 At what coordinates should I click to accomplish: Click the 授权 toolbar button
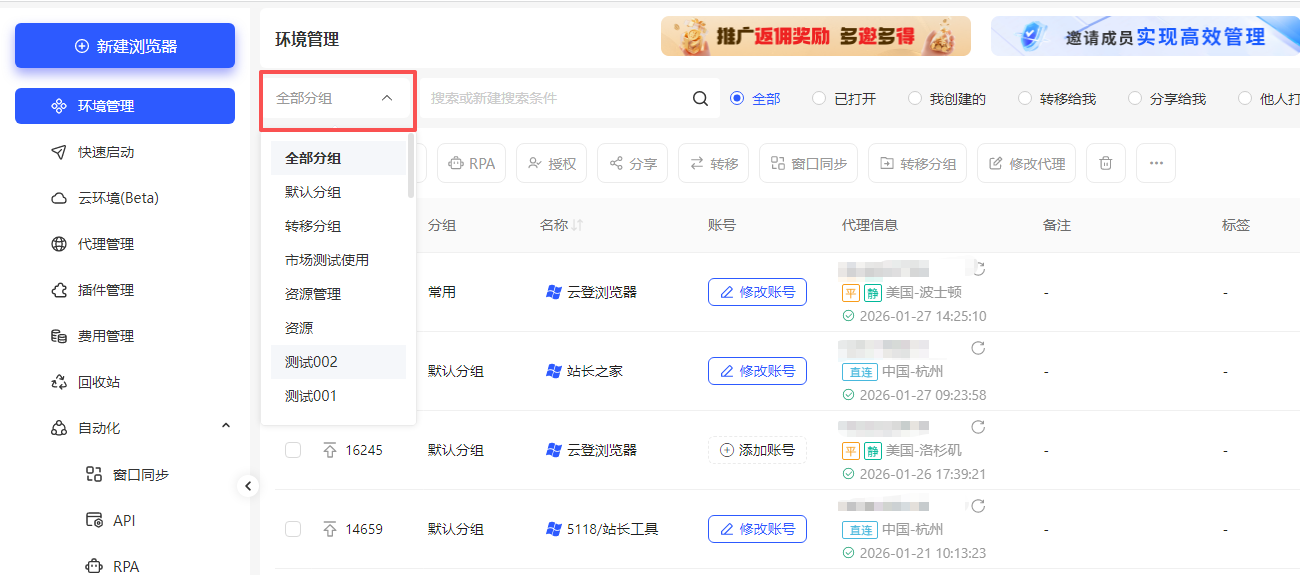click(x=551, y=163)
